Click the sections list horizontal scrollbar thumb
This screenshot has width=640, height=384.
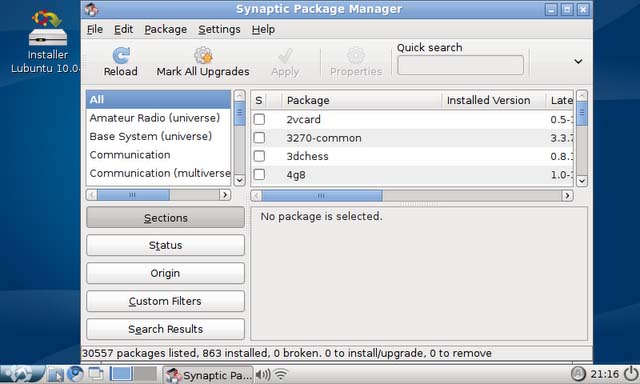click(x=133, y=195)
